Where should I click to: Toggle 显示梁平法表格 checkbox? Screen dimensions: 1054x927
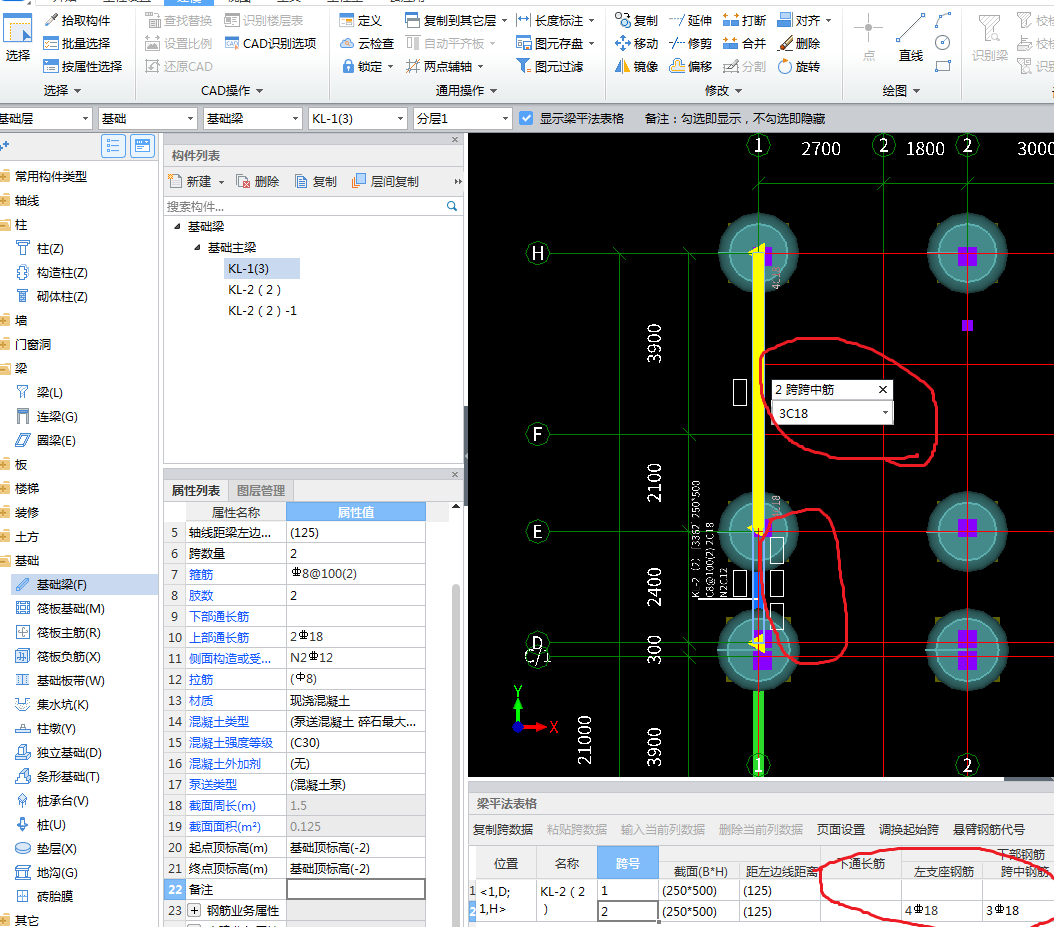pos(526,118)
